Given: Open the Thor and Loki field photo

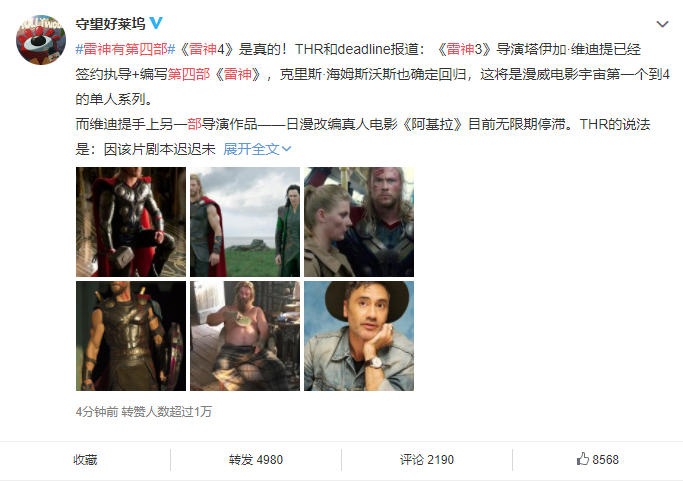Looking at the screenshot, I should [245, 222].
